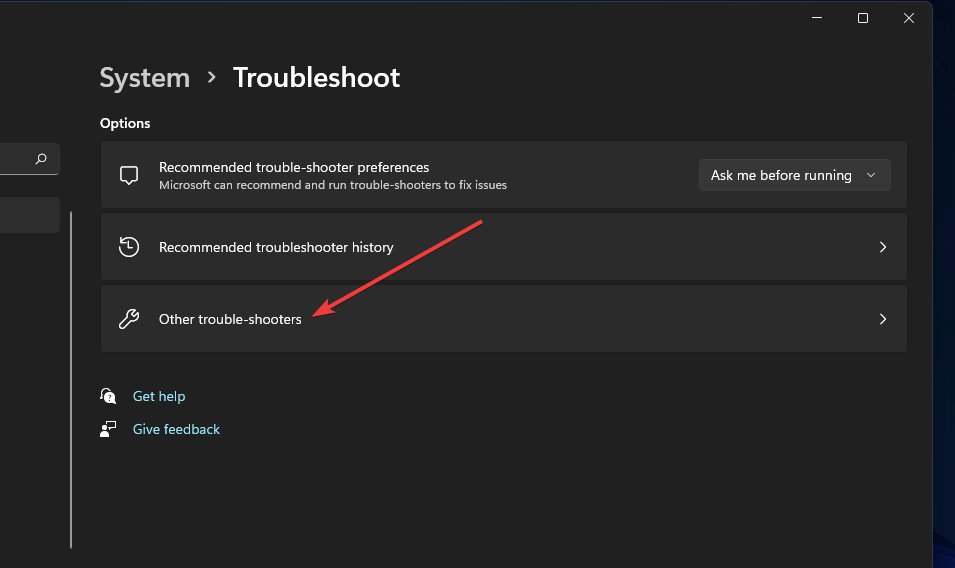Click the wrench icon beside Other trouble-shooters

pos(128,319)
